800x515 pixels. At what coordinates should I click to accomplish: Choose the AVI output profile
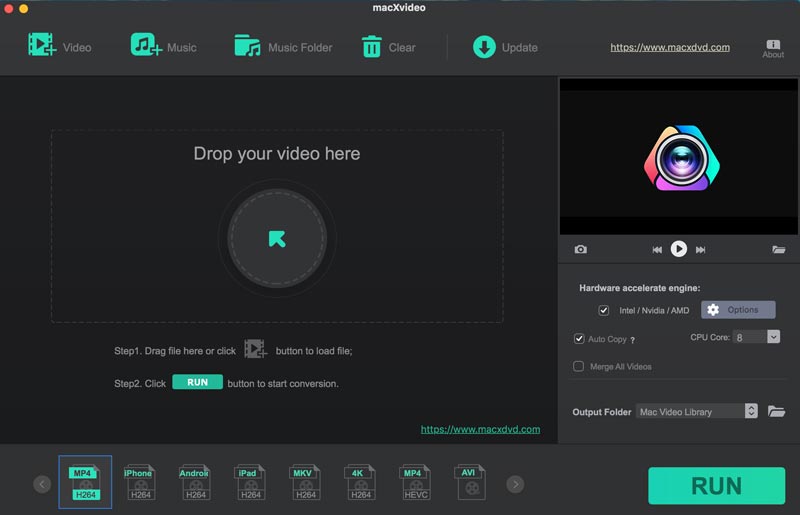point(470,482)
